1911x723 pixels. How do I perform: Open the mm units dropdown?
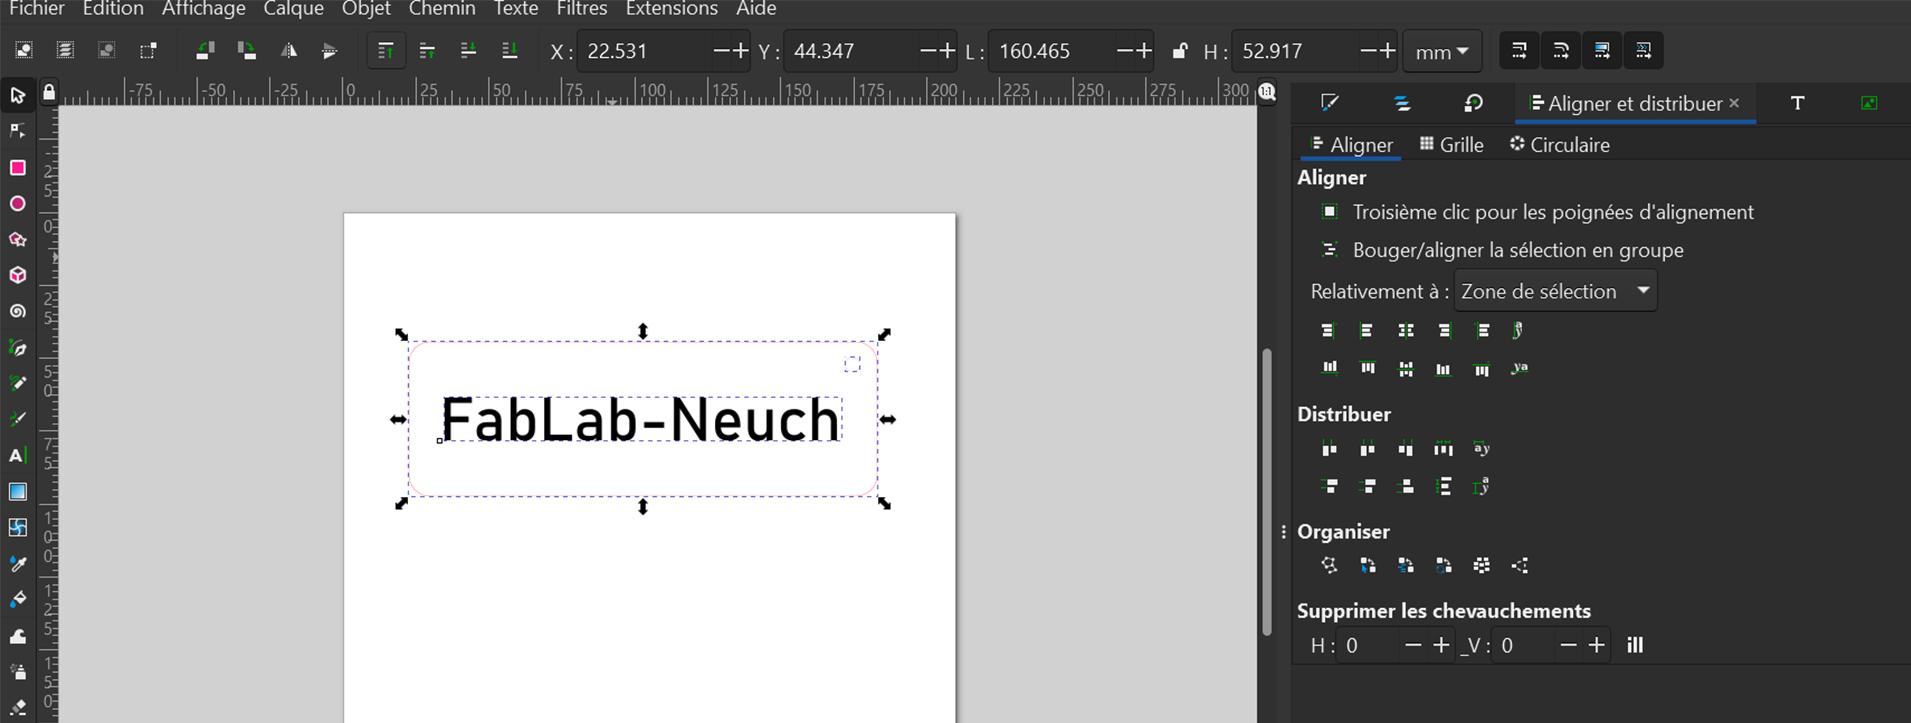pos(1441,51)
